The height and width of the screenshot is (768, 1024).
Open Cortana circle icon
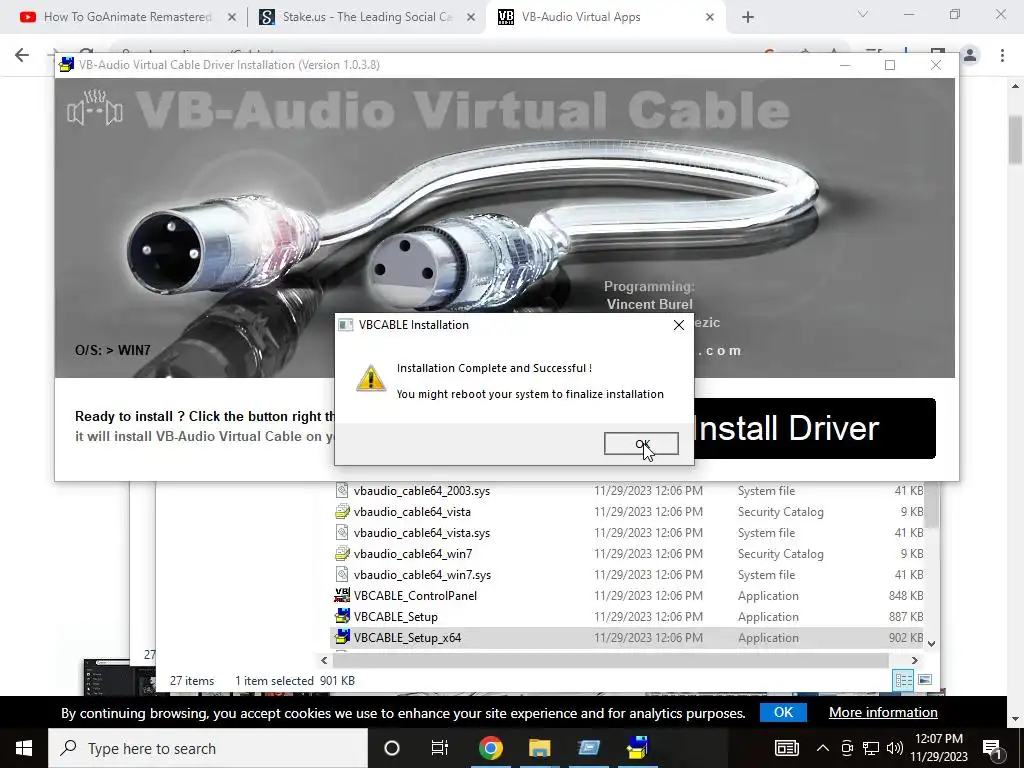392,748
